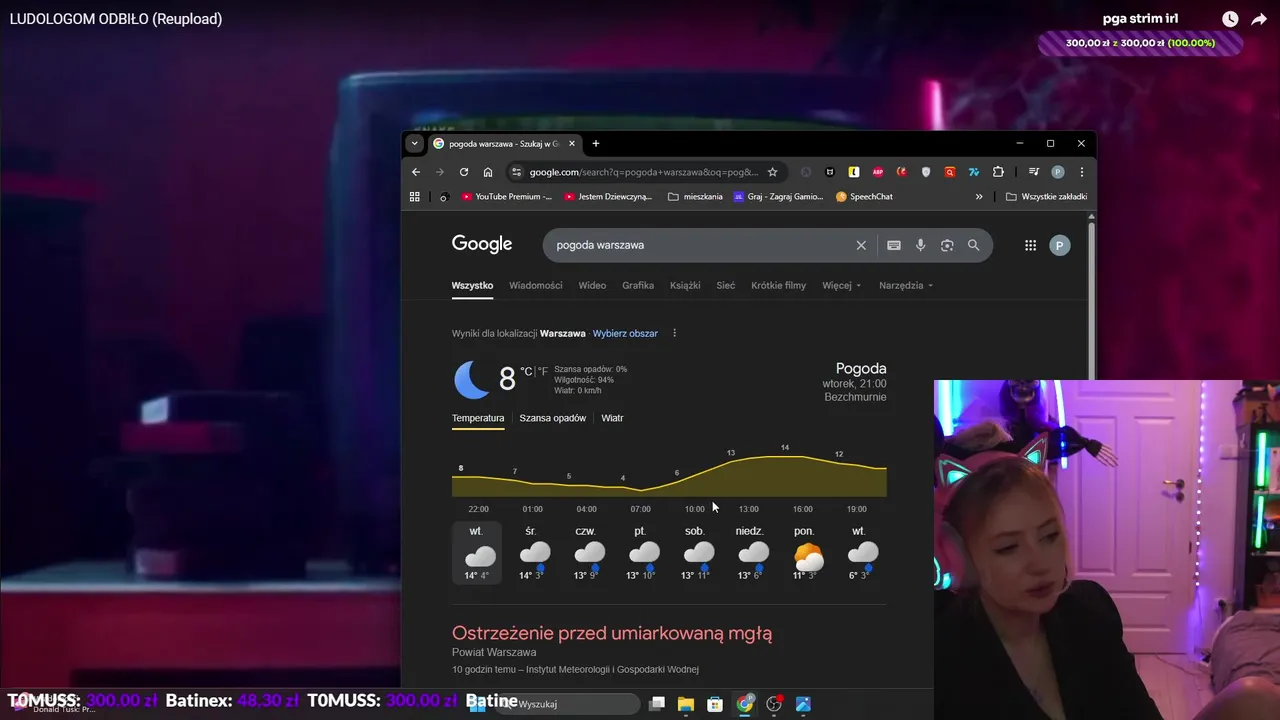Select the Wiatr chart tab
The image size is (1280, 720).
(612, 418)
